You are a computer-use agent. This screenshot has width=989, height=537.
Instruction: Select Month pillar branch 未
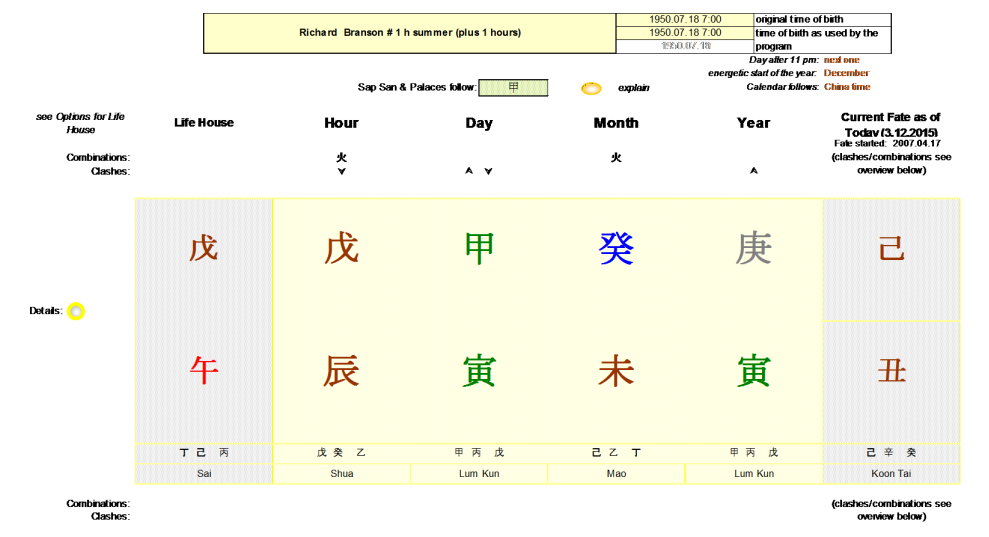pos(616,371)
